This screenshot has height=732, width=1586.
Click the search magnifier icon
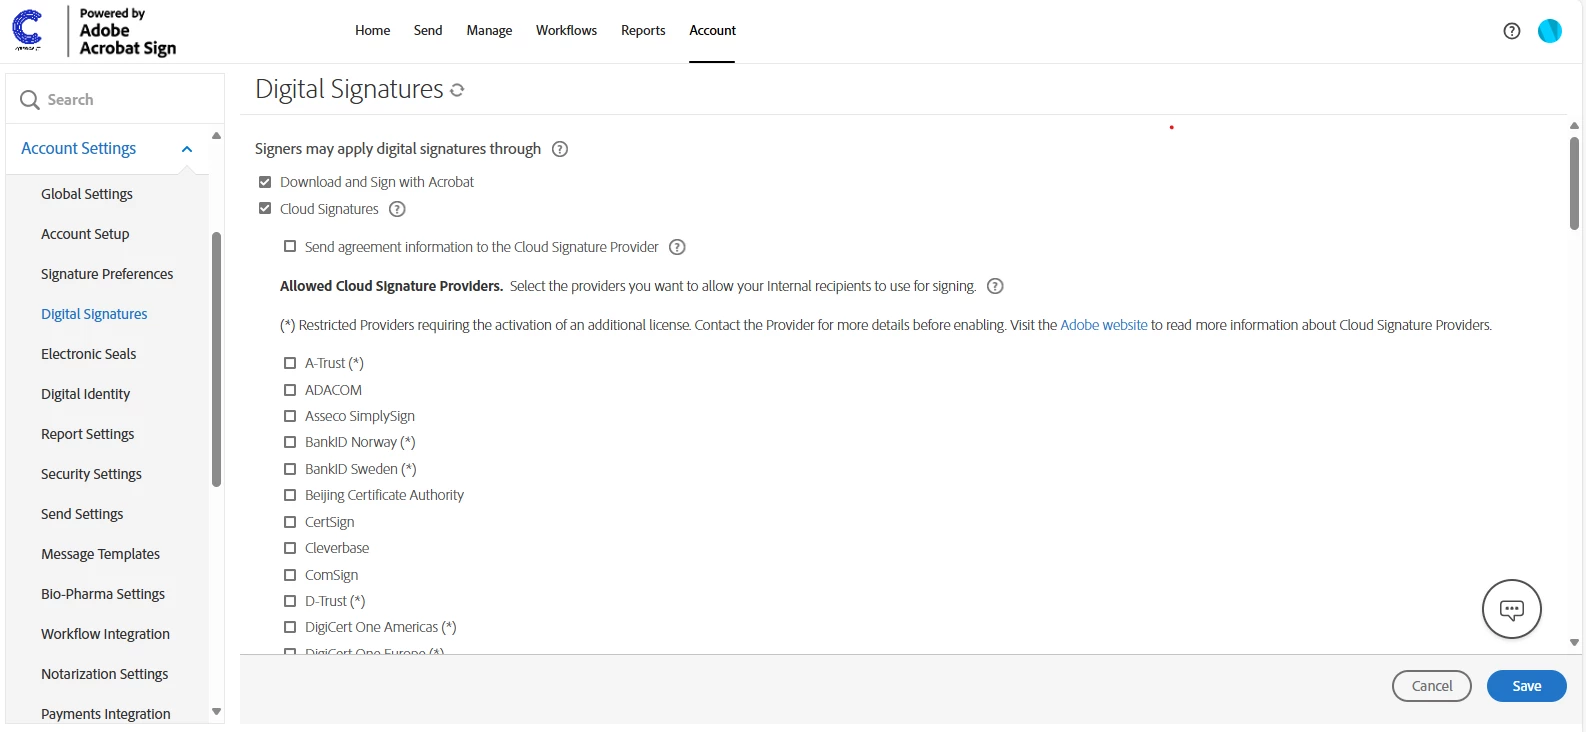point(30,100)
